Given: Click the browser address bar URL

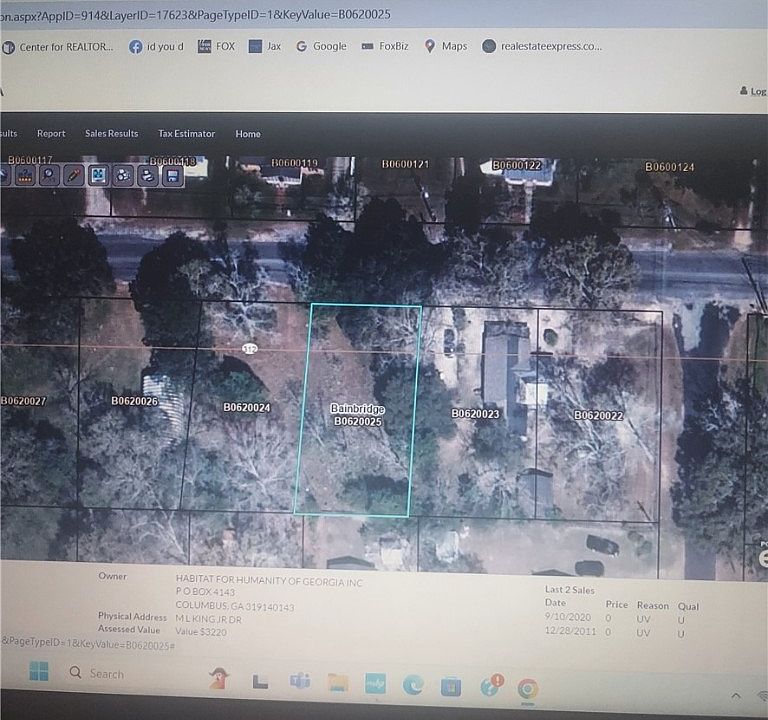Looking at the screenshot, I should 200,15.
